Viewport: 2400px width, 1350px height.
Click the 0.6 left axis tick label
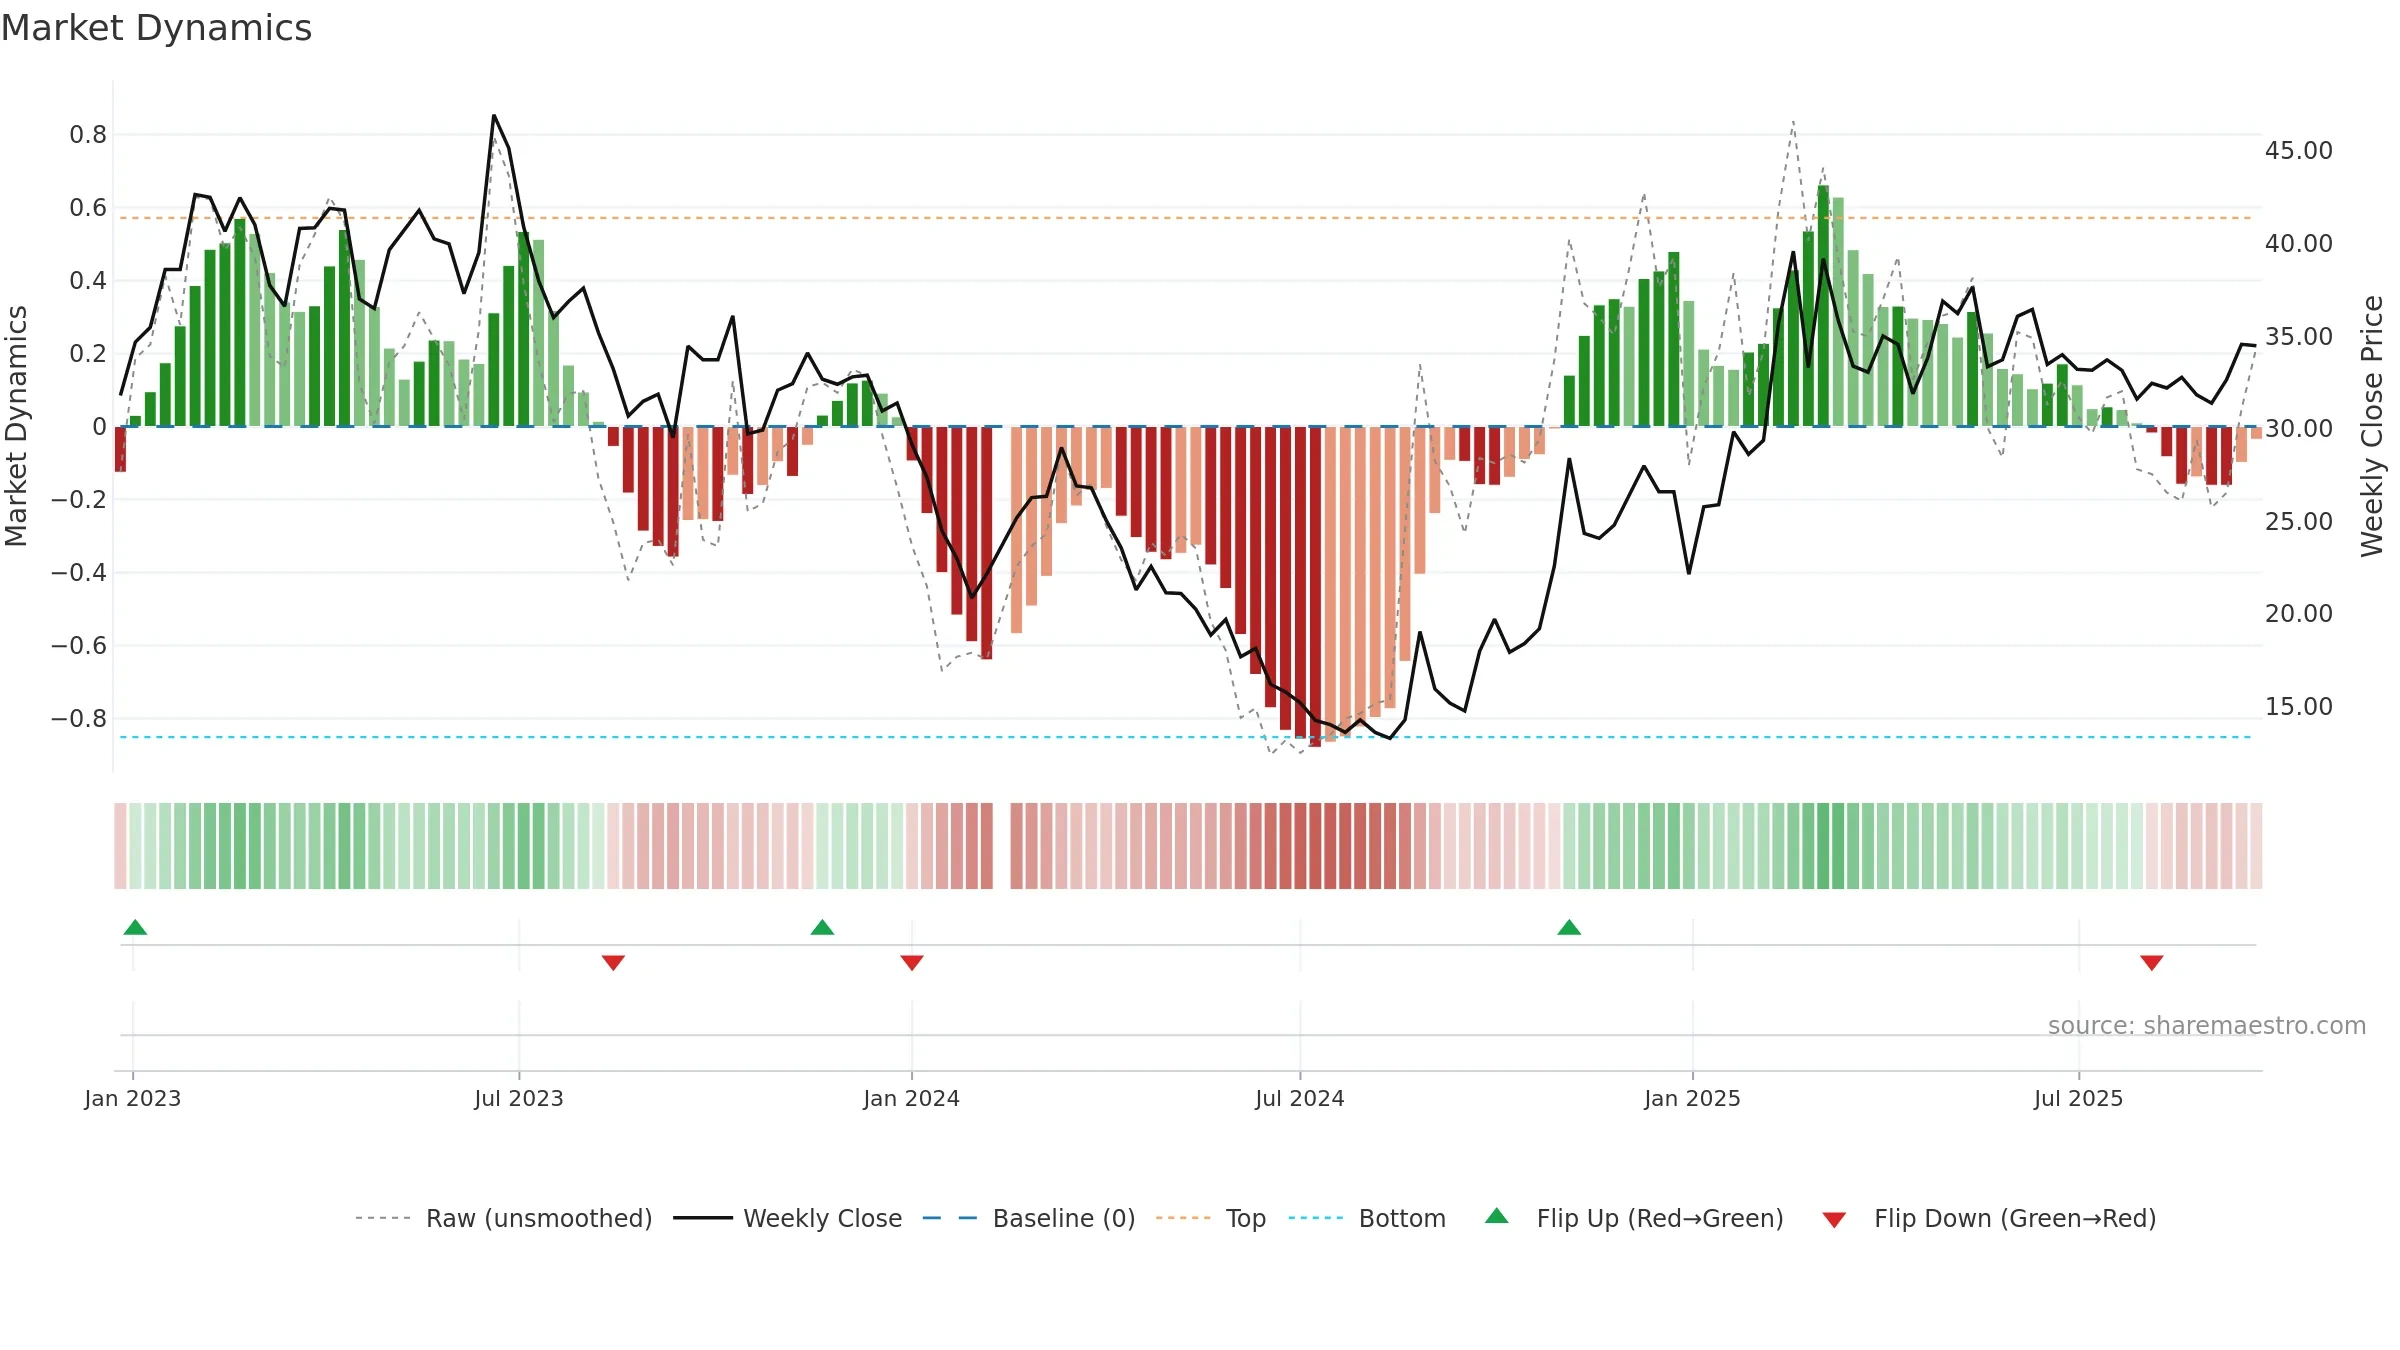click(x=88, y=208)
